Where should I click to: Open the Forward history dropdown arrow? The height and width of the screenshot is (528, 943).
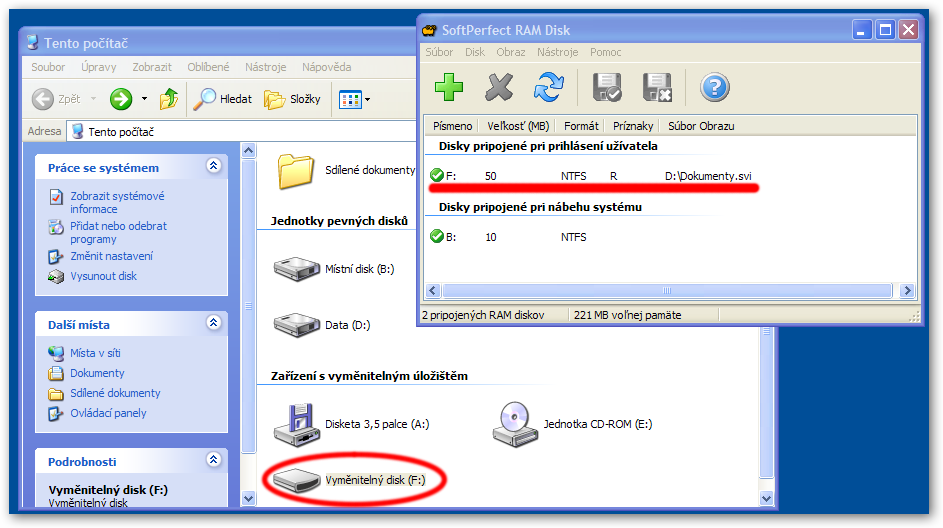tap(144, 99)
